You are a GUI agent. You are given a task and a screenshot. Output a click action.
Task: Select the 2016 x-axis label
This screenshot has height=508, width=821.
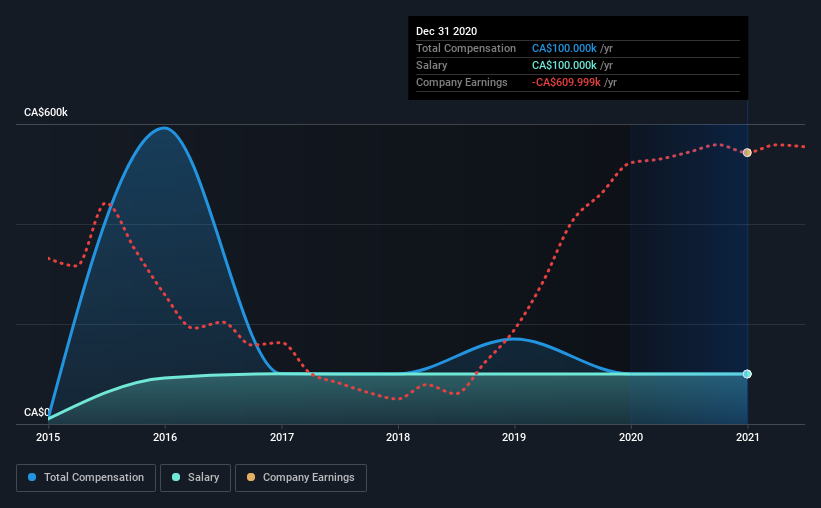[x=165, y=437]
